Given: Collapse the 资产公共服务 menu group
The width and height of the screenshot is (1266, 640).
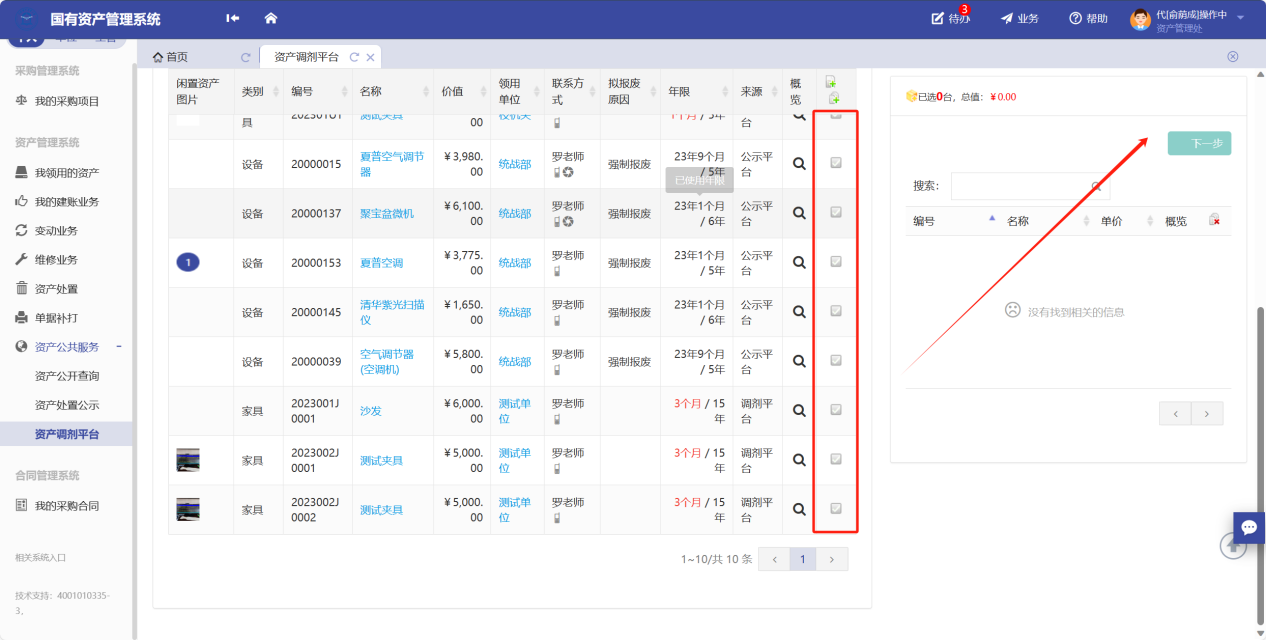Looking at the screenshot, I should tap(119, 347).
